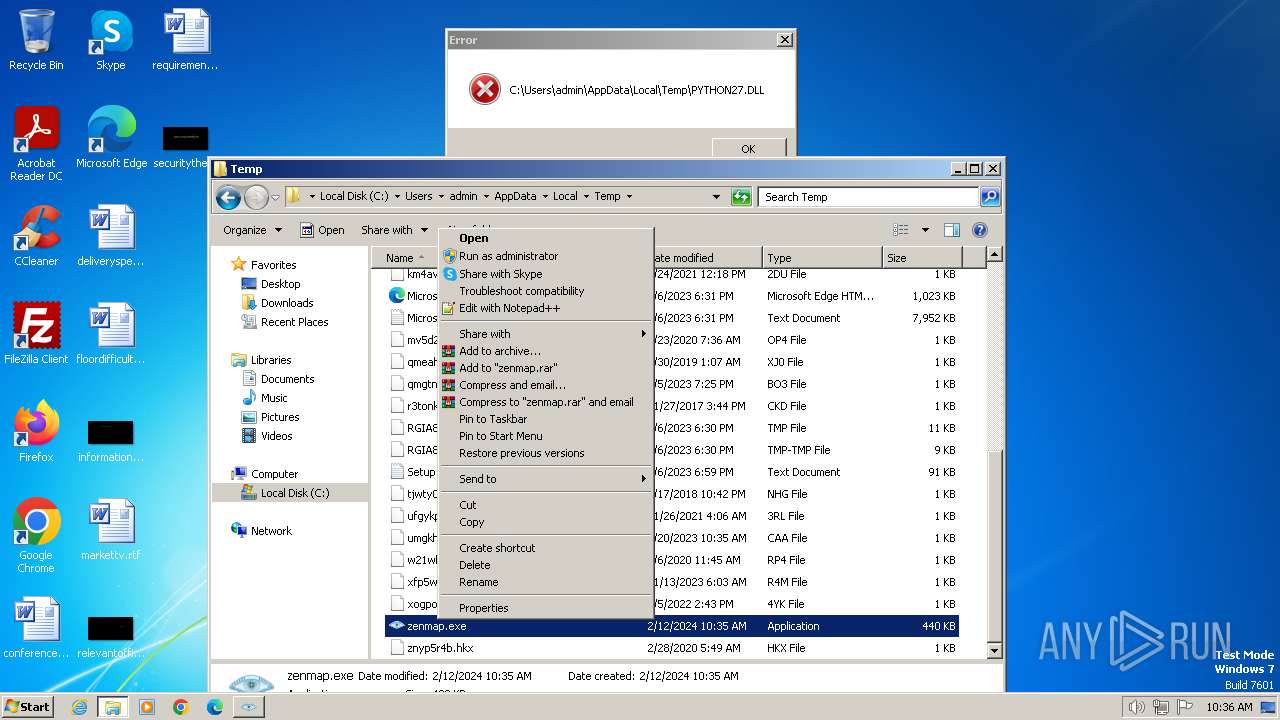Open Documents library in navigation pane
Image resolution: width=1280 pixels, height=720 pixels.
[287, 379]
